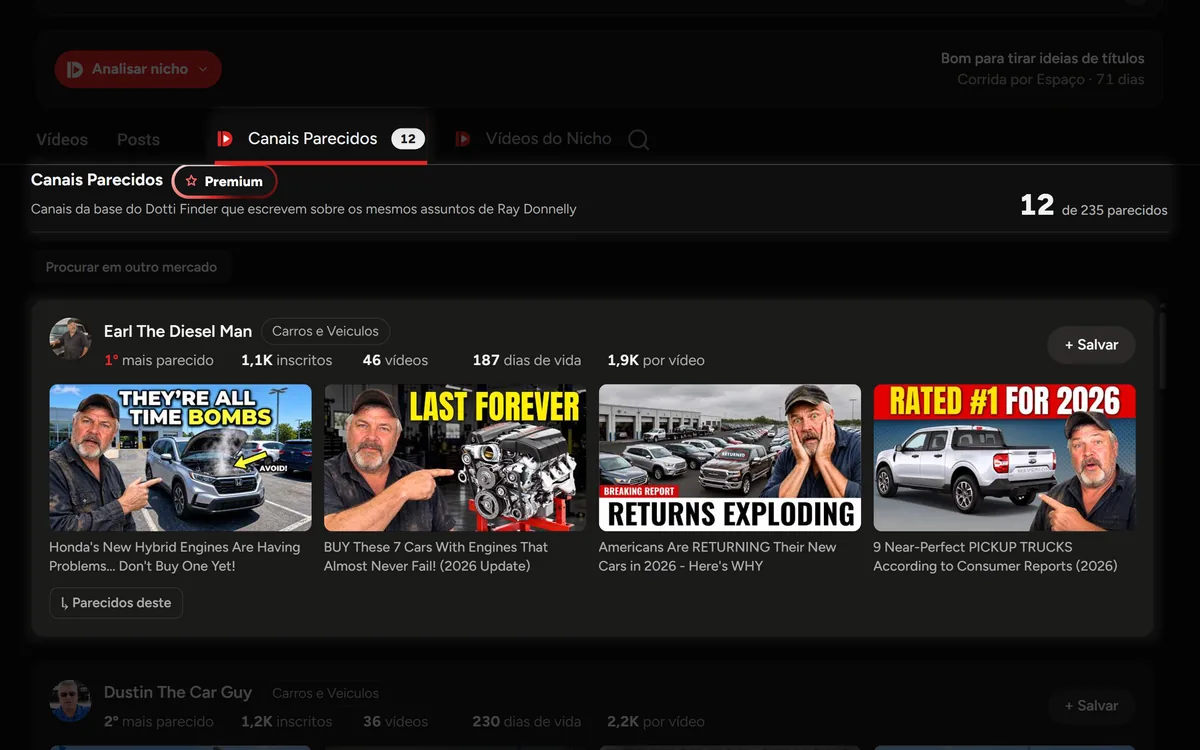Click the channel list scrollbar
Viewport: 1200px width, 750px height.
click(x=1161, y=350)
